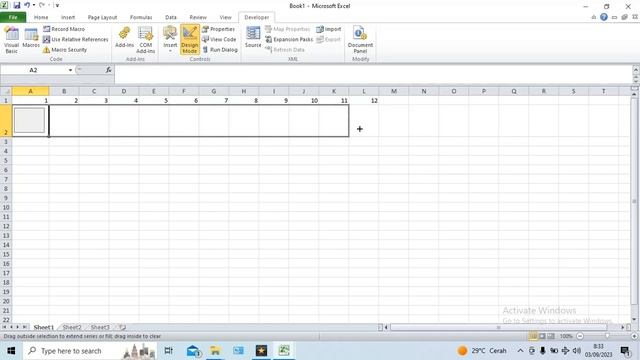Image resolution: width=640 pixels, height=360 pixels.
Task: Show hidden system tray icons
Action: pos(520,351)
